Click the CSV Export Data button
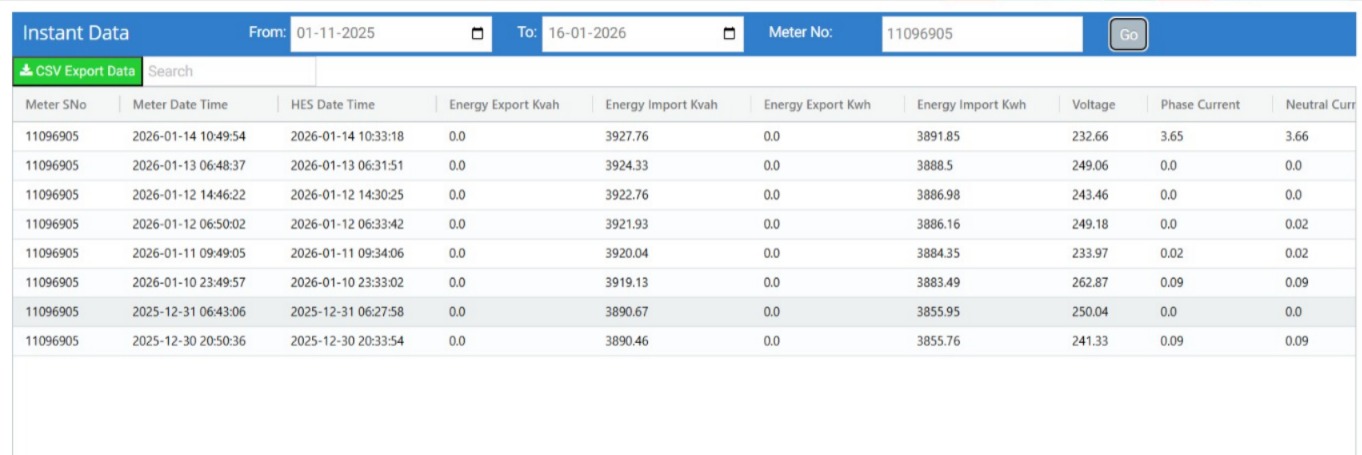The height and width of the screenshot is (455, 1362). tap(78, 71)
